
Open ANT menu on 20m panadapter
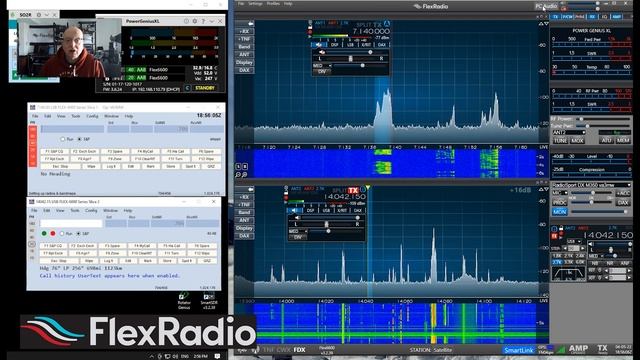(x=244, y=220)
